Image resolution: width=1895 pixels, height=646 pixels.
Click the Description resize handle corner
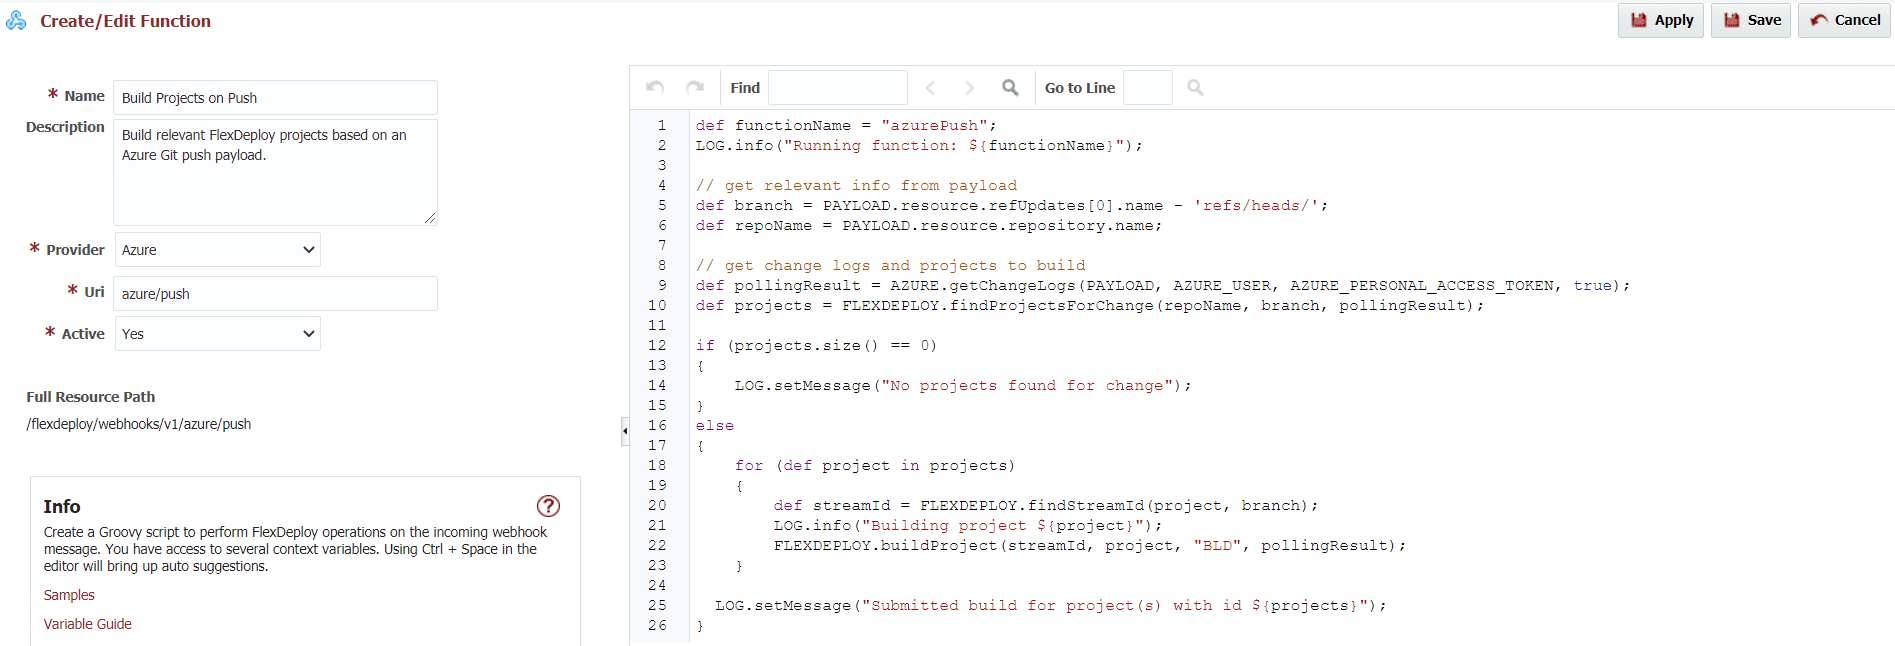(x=430, y=218)
